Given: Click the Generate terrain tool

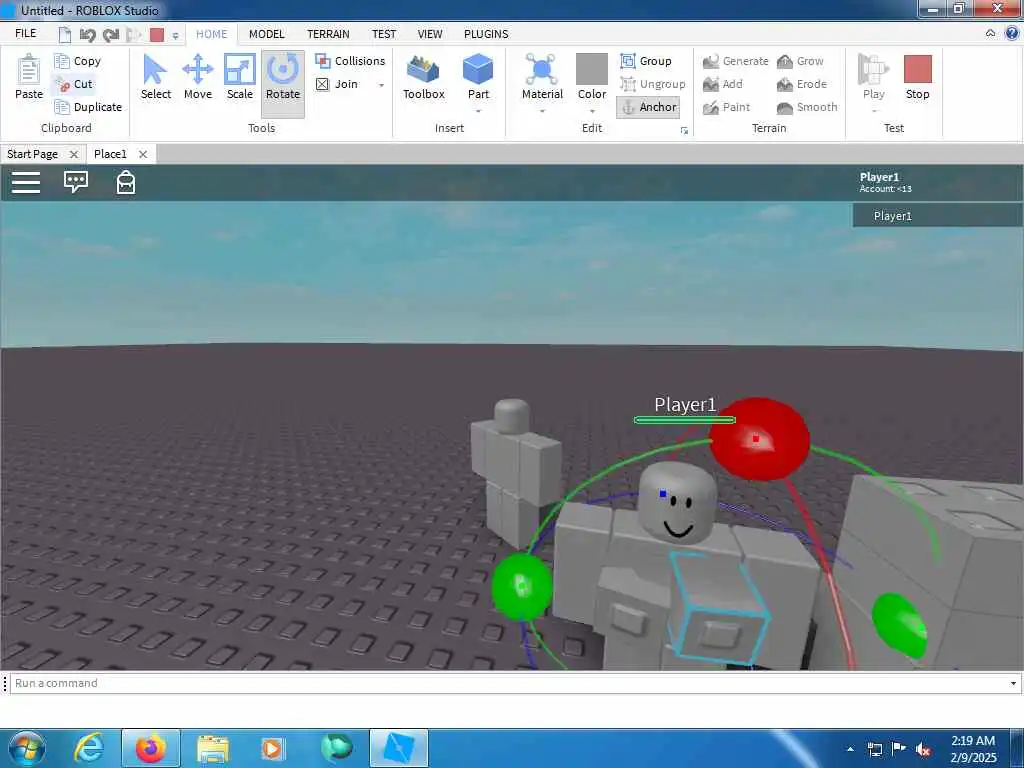Looking at the screenshot, I should [x=735, y=61].
